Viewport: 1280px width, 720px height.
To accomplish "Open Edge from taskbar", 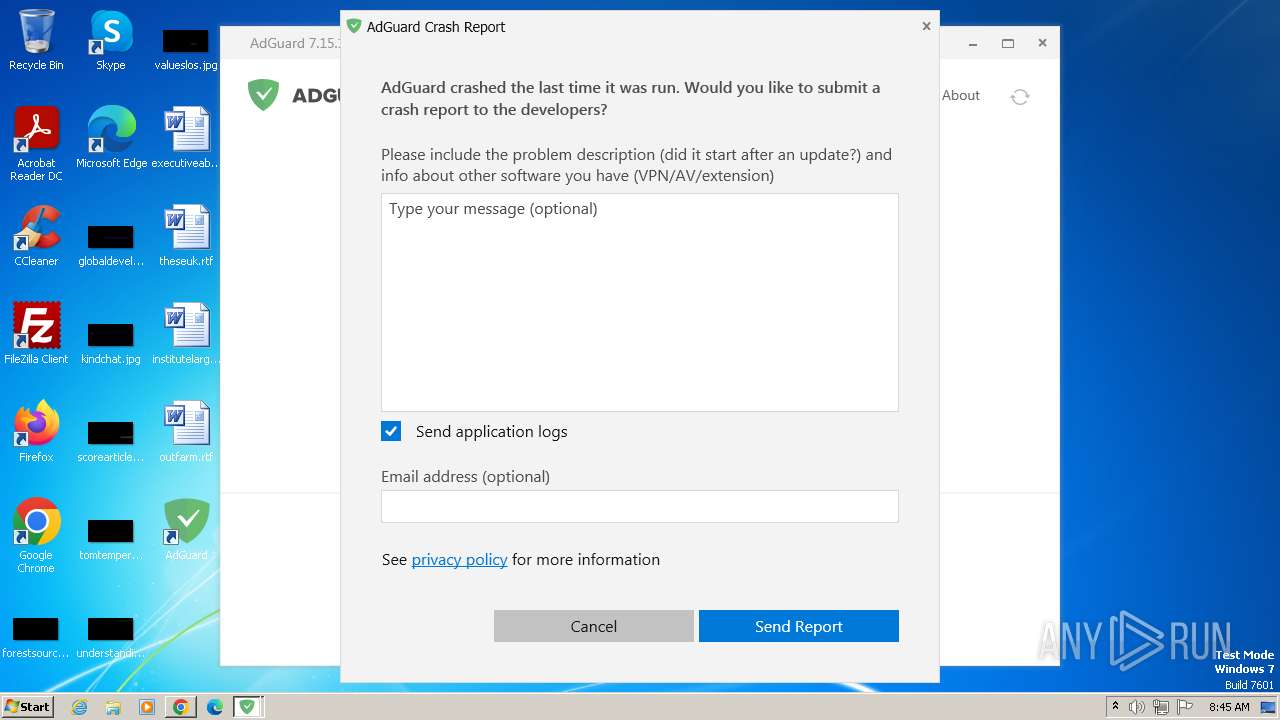I will (214, 707).
